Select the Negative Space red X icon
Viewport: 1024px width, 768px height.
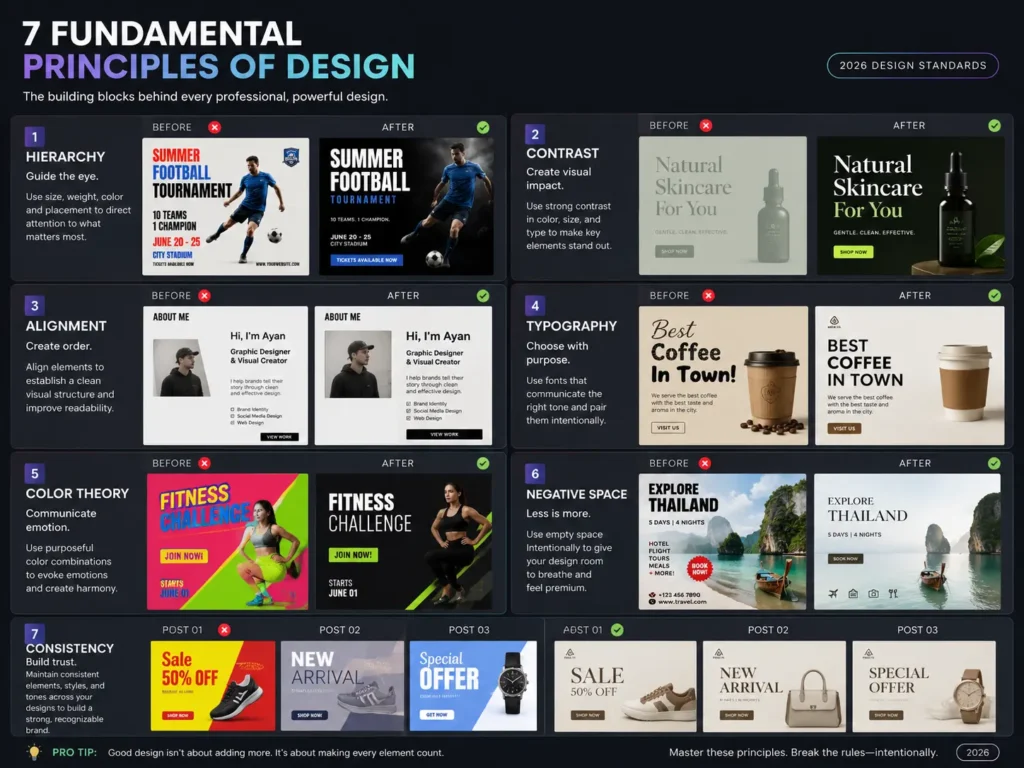pyautogui.click(x=705, y=463)
